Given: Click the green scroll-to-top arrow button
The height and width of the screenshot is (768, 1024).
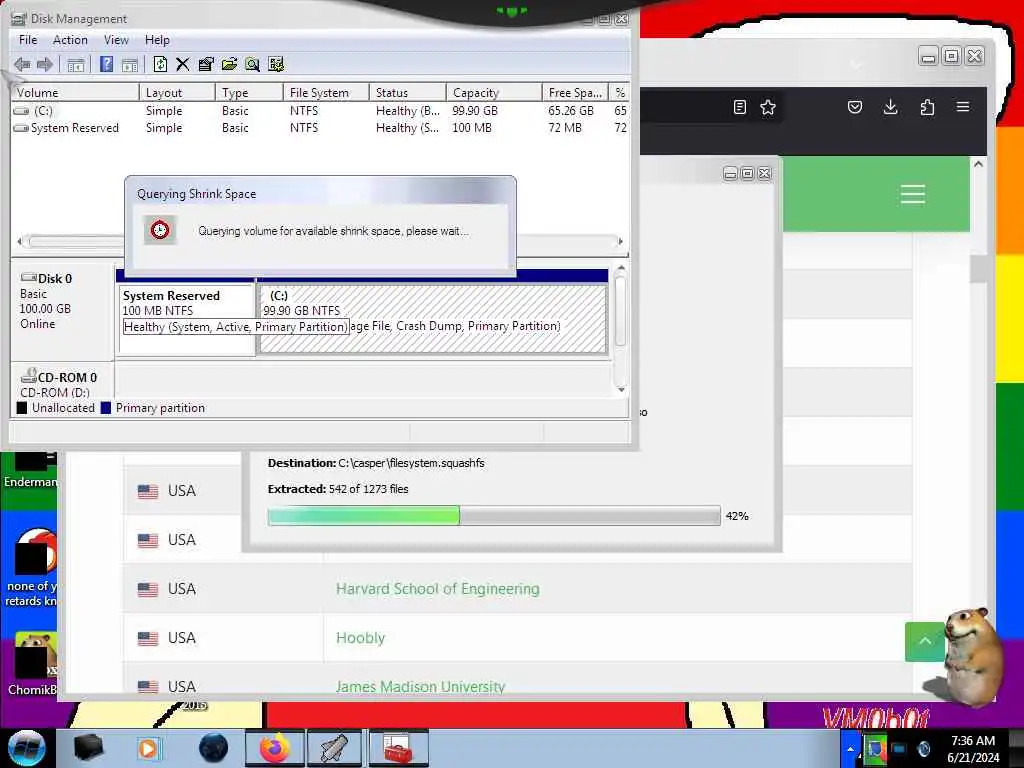Looking at the screenshot, I should click(925, 641).
